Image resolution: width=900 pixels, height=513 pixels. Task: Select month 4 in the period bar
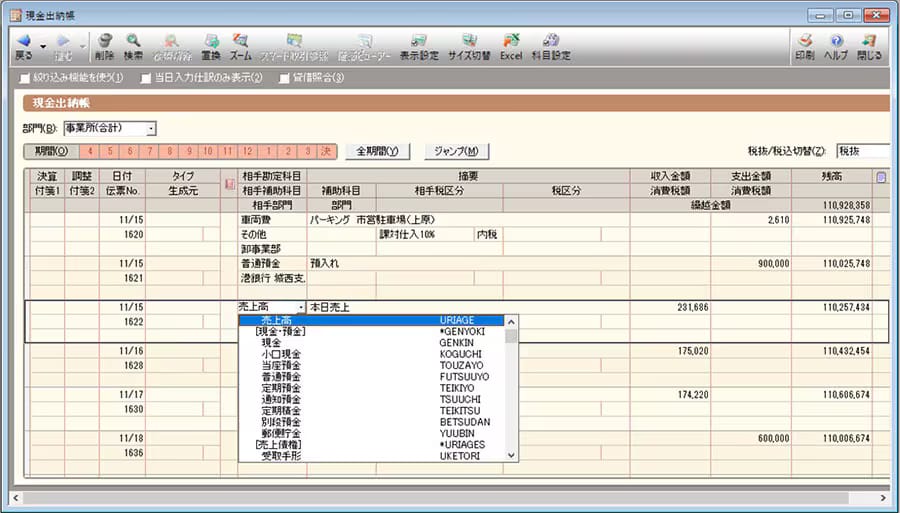click(x=90, y=151)
